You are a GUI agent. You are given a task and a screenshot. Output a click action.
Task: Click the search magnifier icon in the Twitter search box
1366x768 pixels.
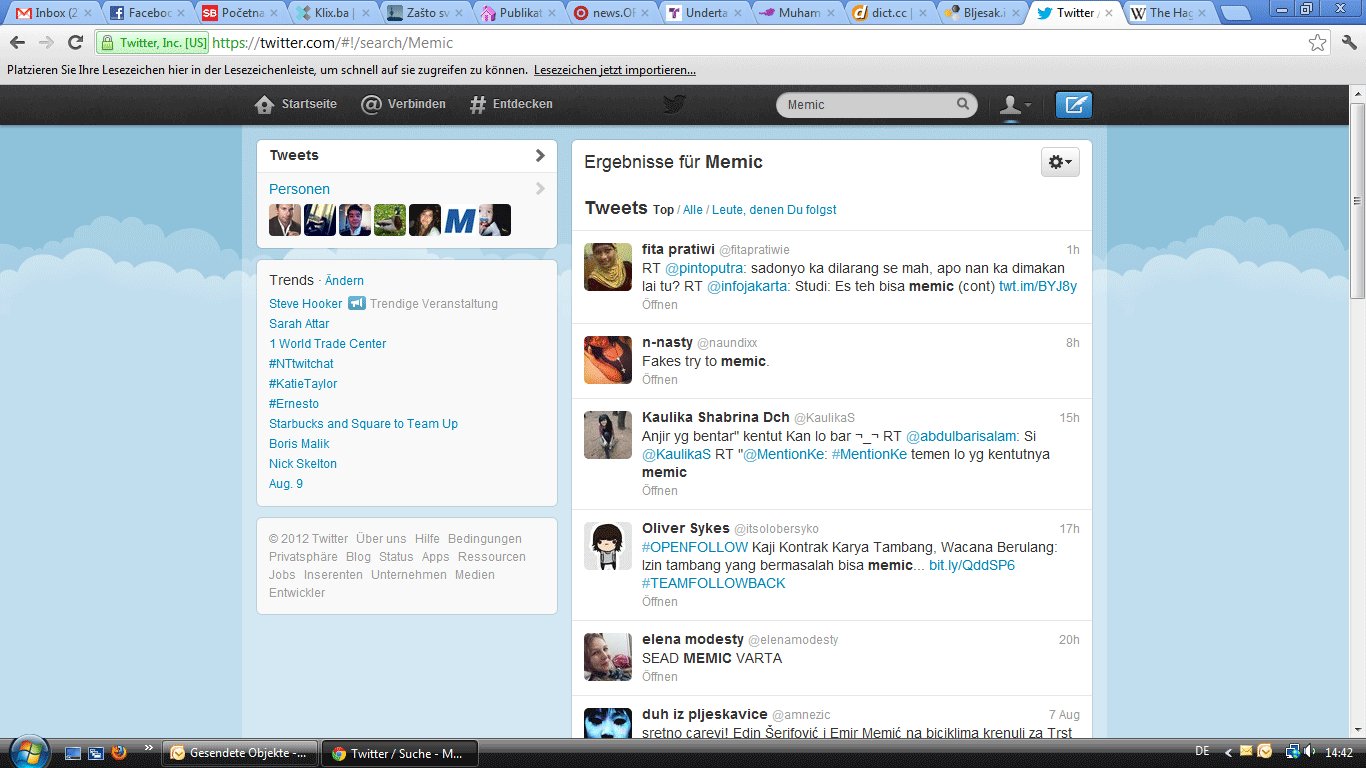pyautogui.click(x=963, y=104)
